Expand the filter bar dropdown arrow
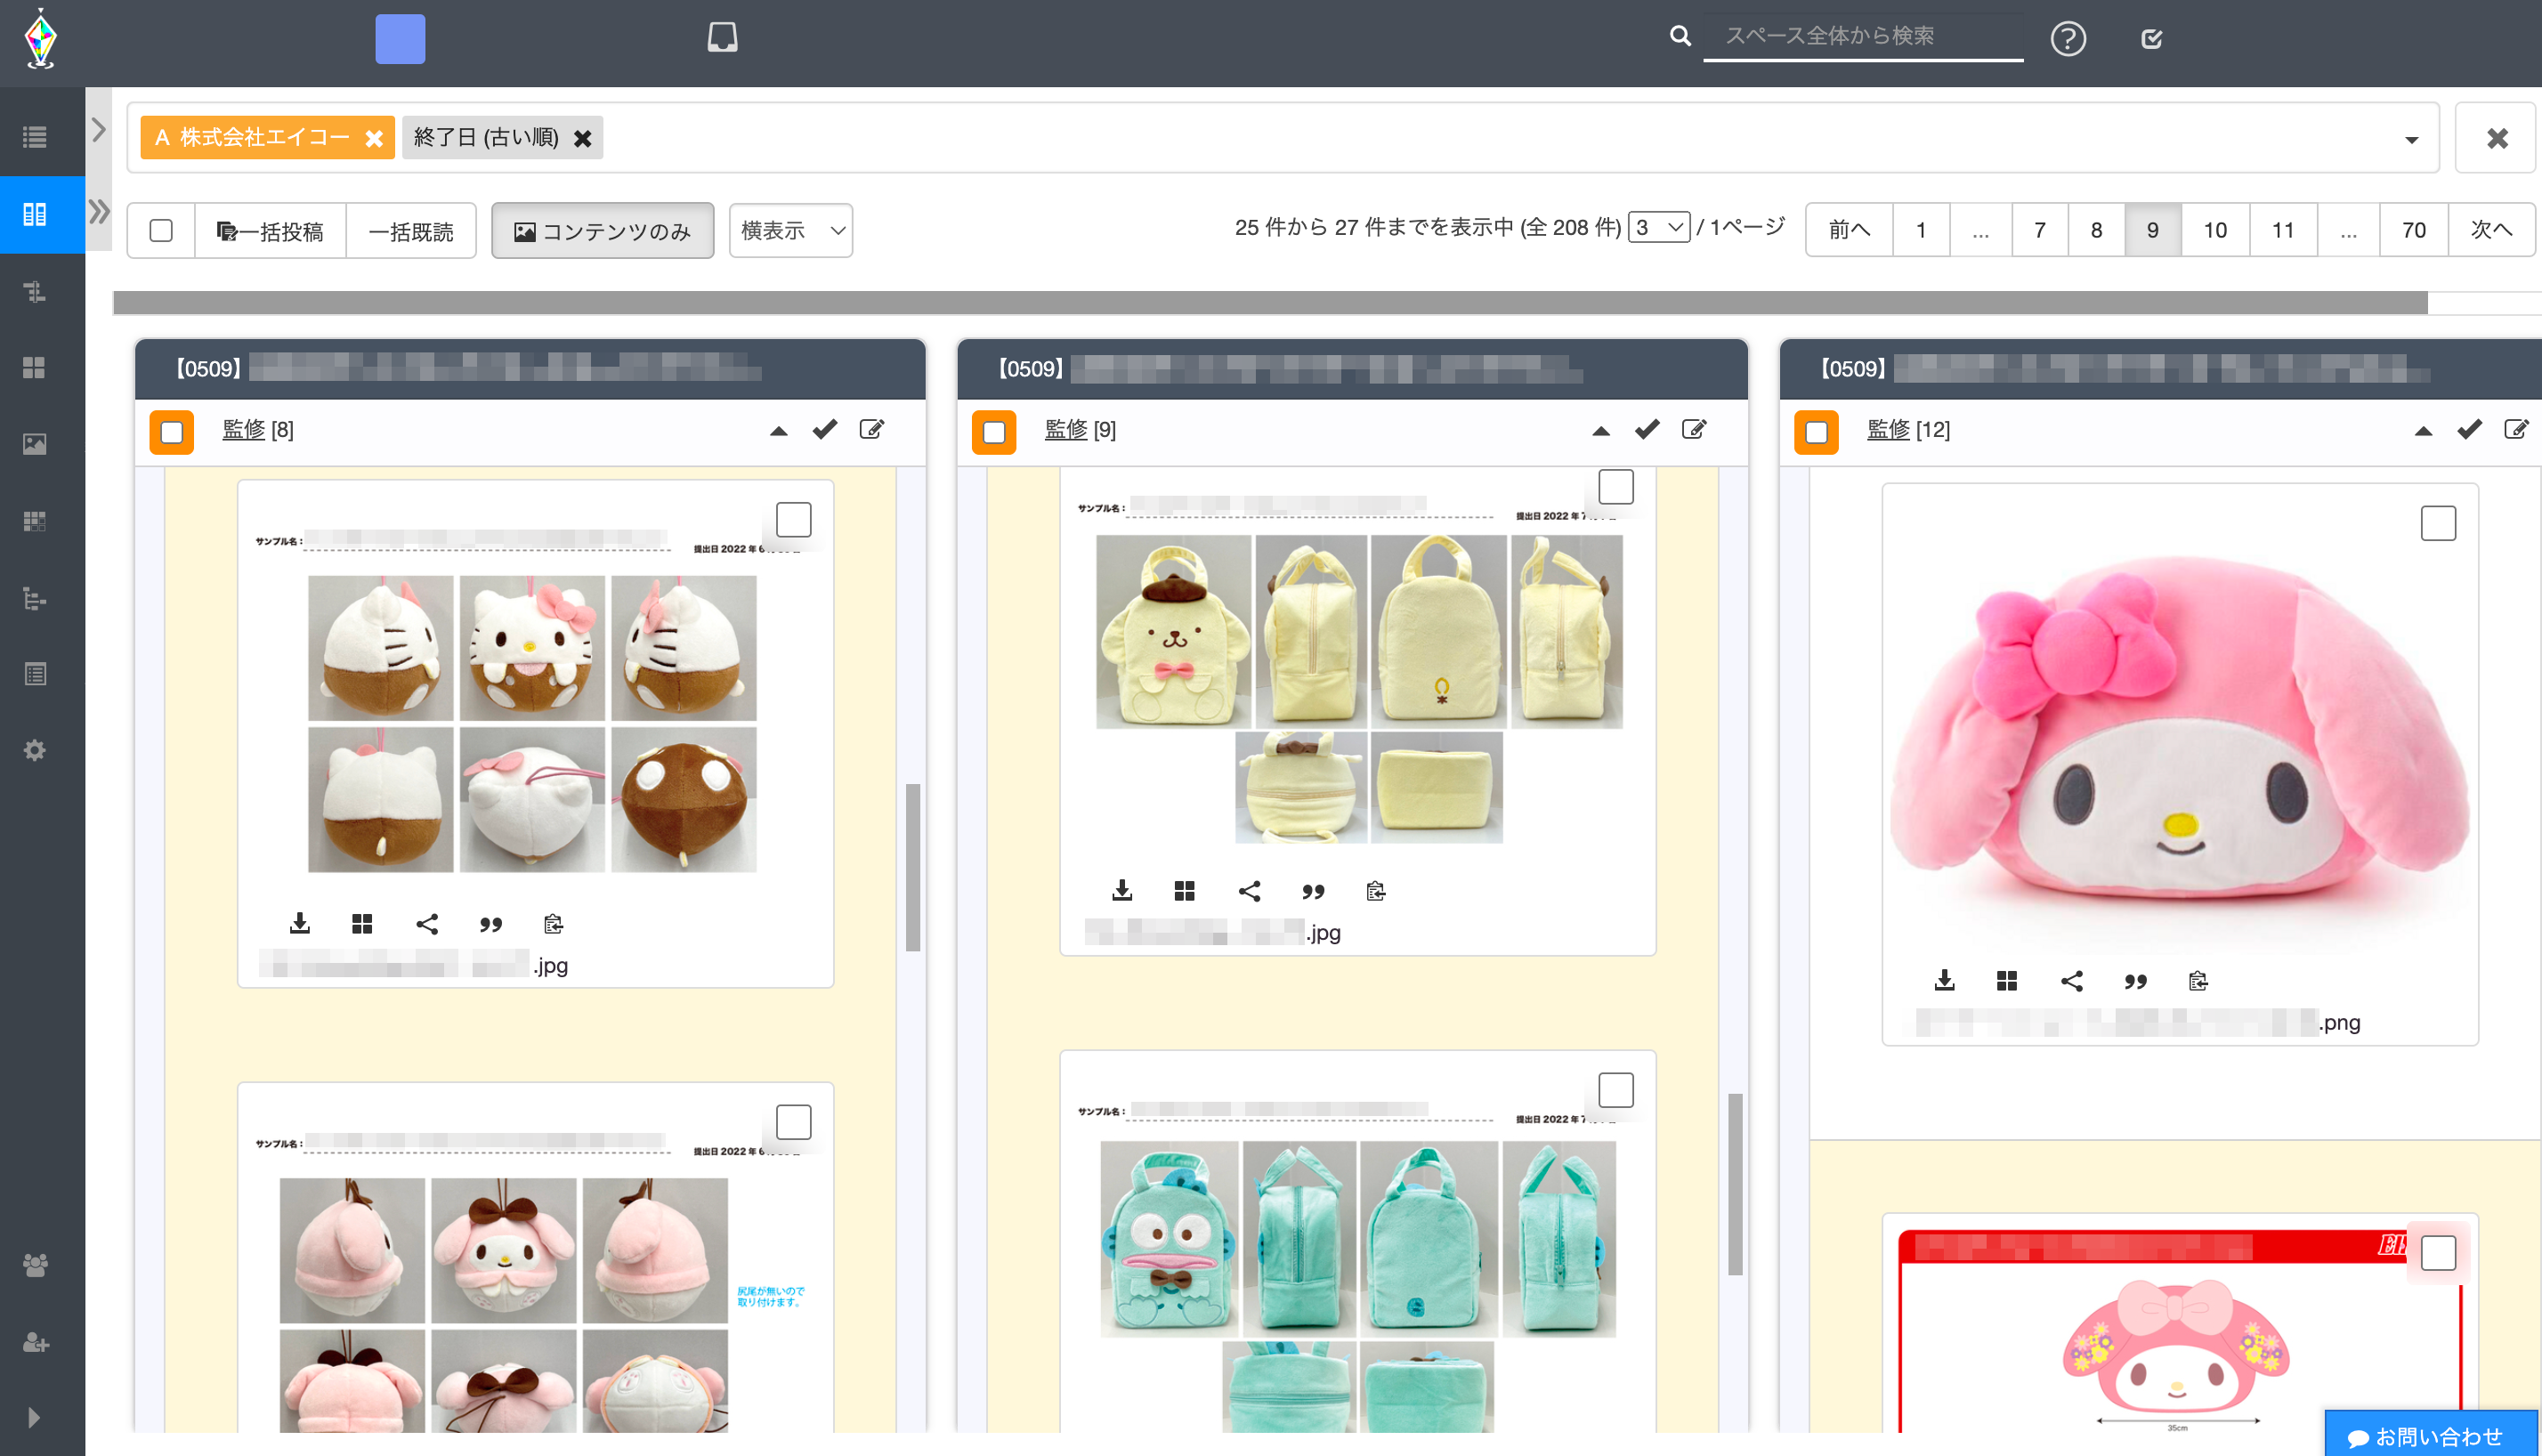This screenshot has height=1456, width=2542. [2411, 139]
